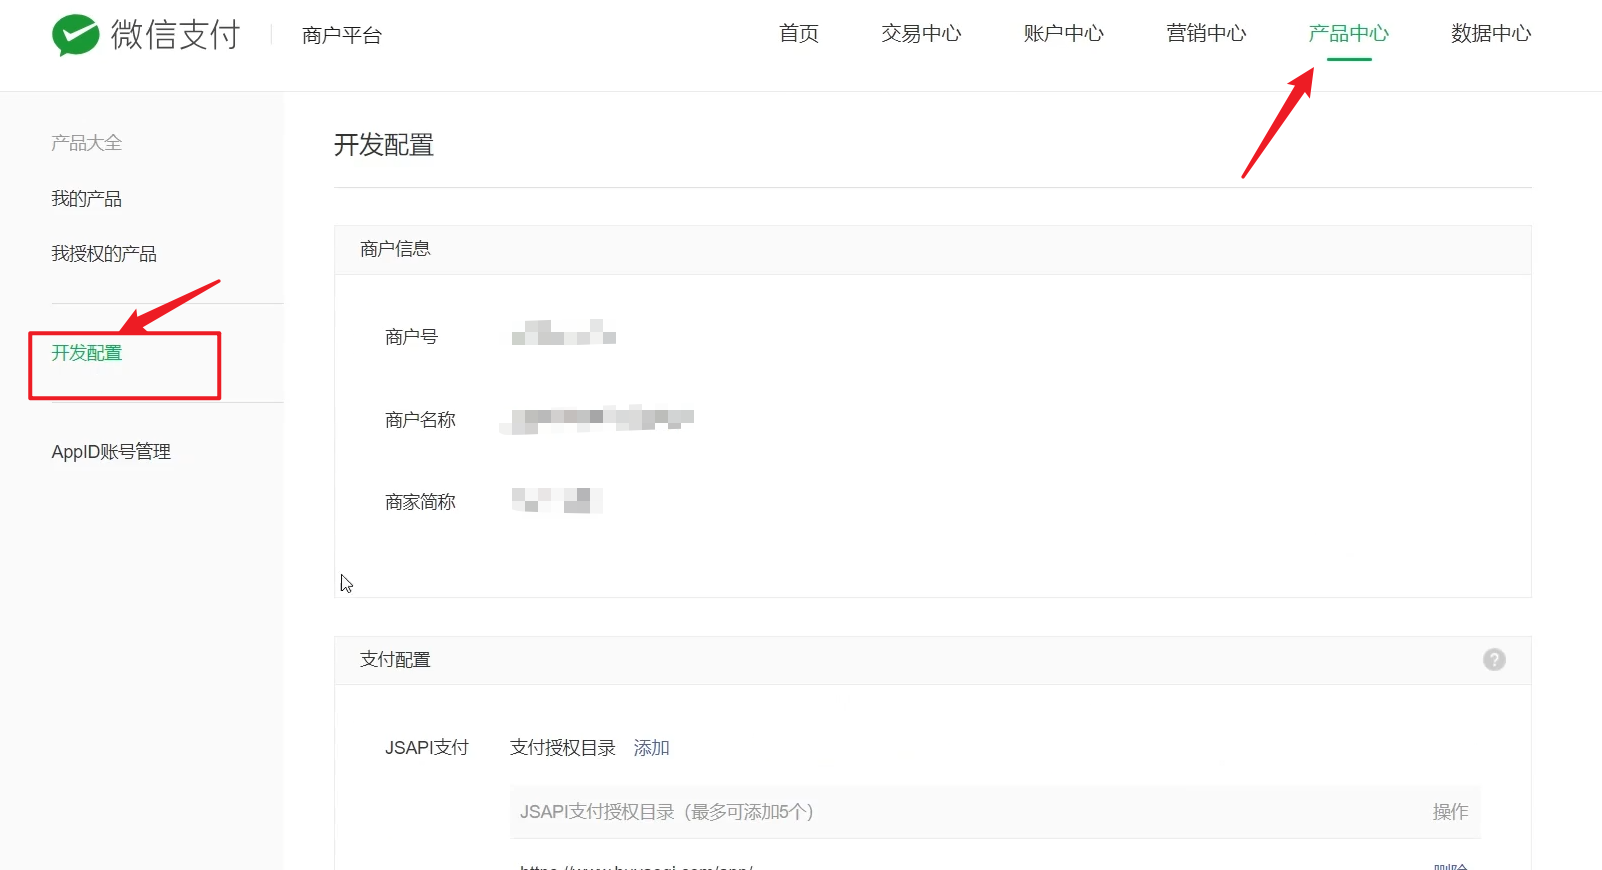This screenshot has height=870, width=1602.
Task: Click the 商户平台 header text
Action: coord(342,36)
